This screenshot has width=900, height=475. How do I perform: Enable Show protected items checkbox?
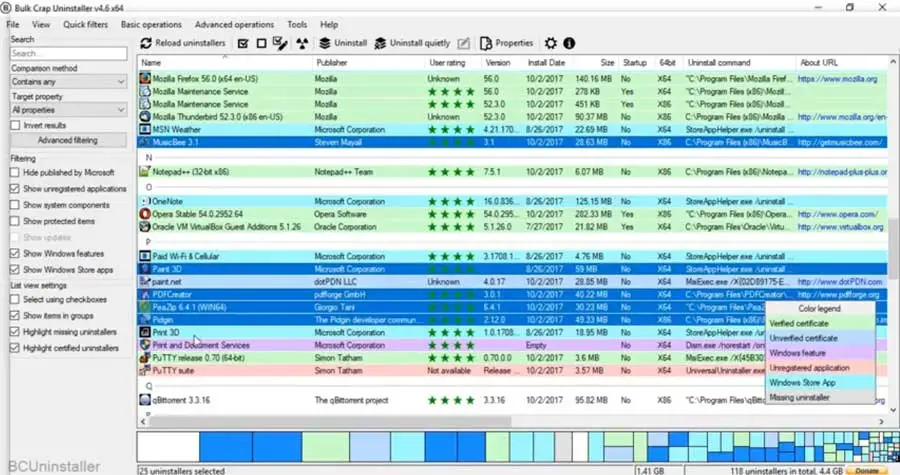(15, 221)
